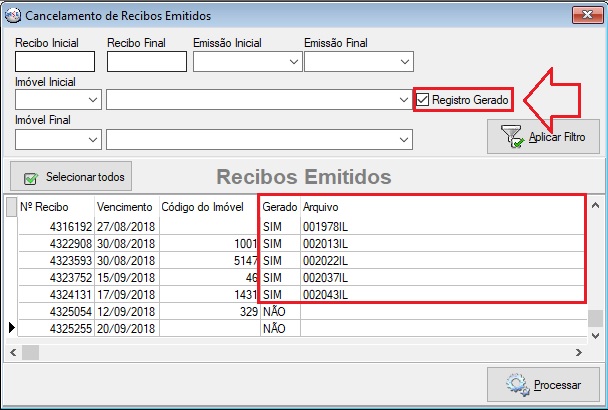Screen dimensions: 608x410
Task: Click the due date 15/09/2018
Action: pyautogui.click(x=126, y=278)
